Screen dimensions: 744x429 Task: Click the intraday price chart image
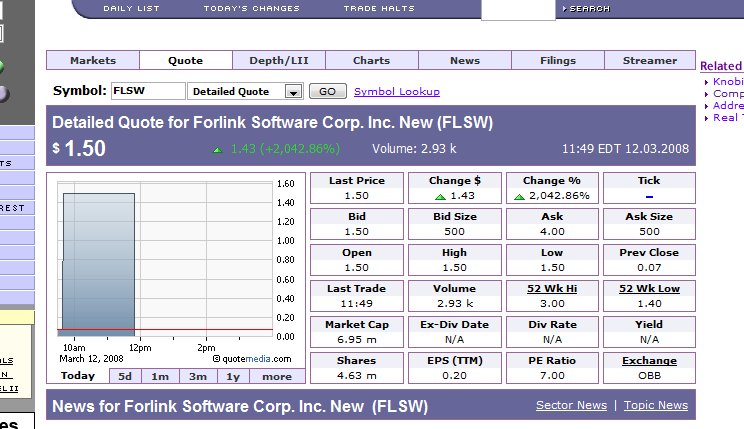pyautogui.click(x=165, y=260)
